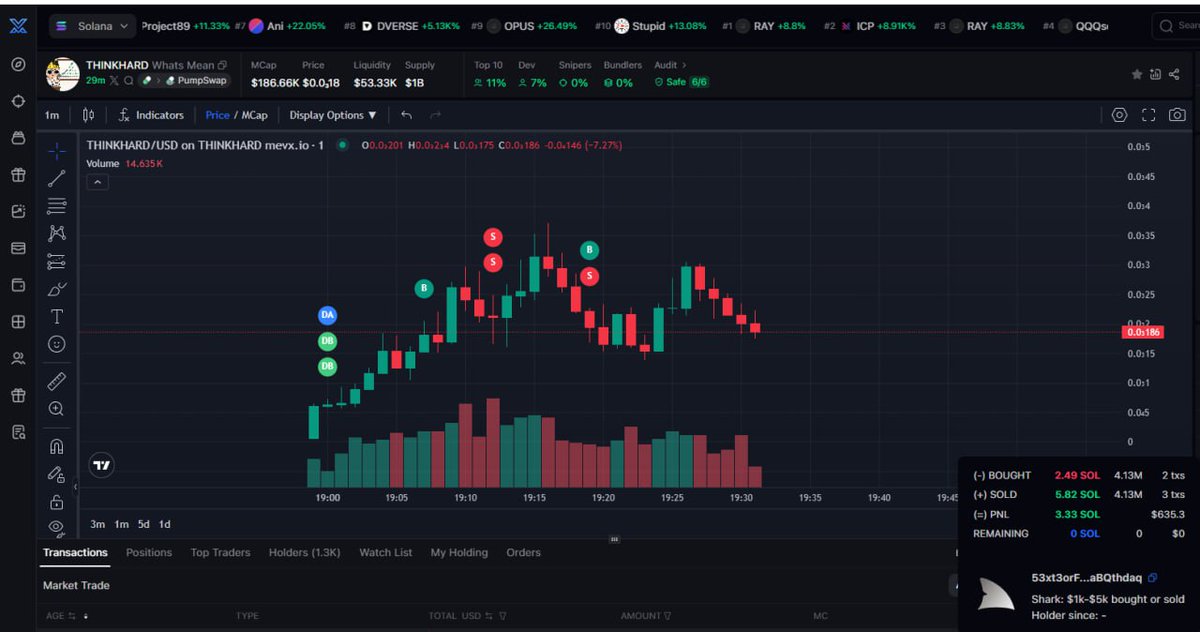1200x632 pixels.
Task: Select the 1d time range
Action: pos(165,524)
